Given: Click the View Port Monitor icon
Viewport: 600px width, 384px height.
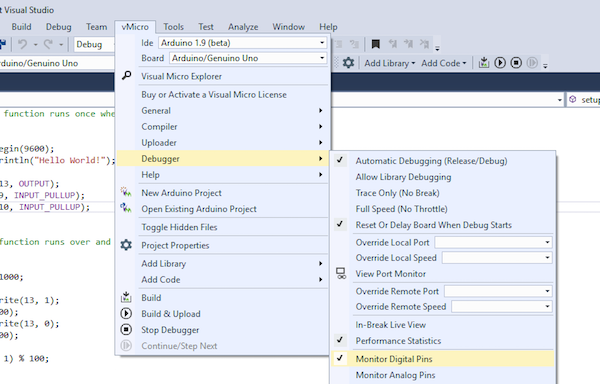Looking at the screenshot, I should (x=341, y=273).
